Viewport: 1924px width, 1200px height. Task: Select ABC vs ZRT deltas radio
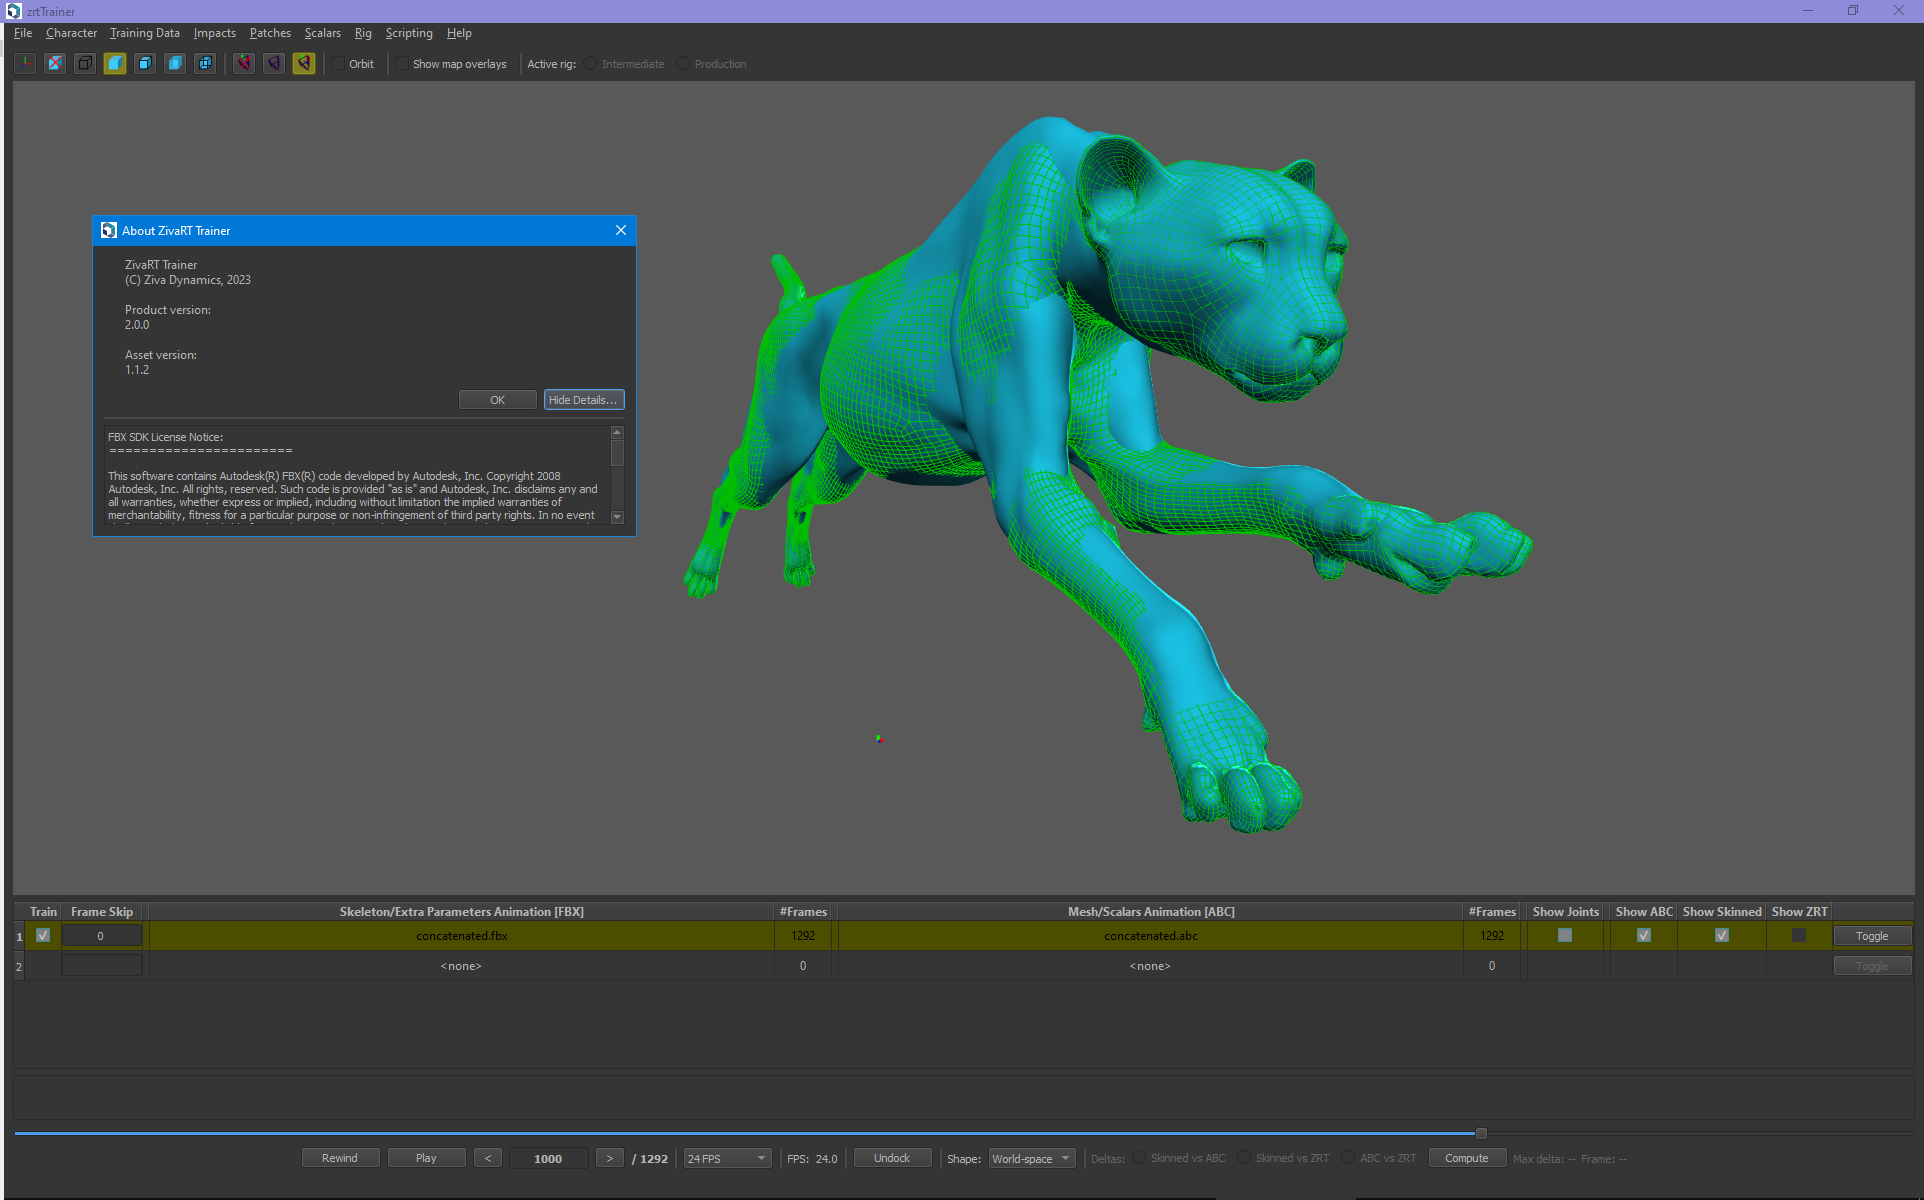(1348, 1158)
